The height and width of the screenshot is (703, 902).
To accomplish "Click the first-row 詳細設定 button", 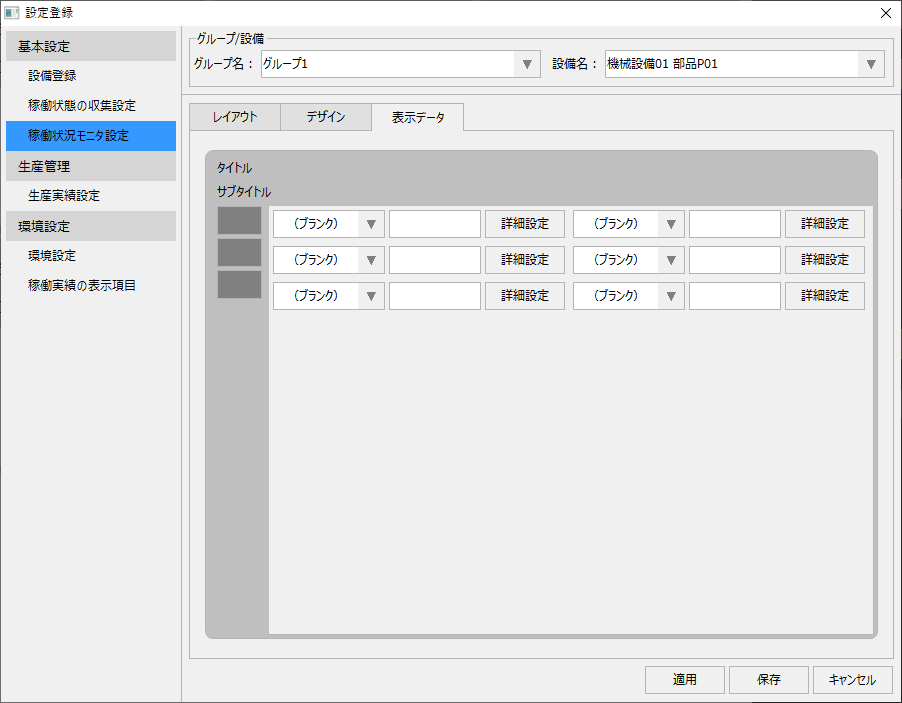I will point(525,223).
